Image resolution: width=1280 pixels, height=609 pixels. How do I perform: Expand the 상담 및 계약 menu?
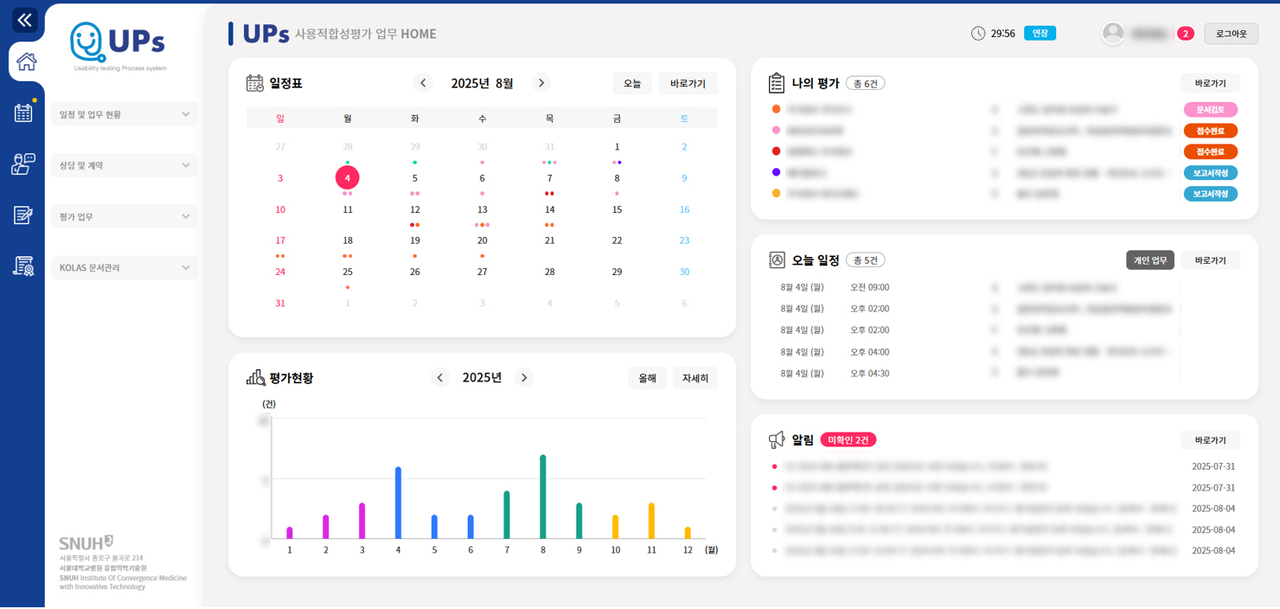pos(123,166)
